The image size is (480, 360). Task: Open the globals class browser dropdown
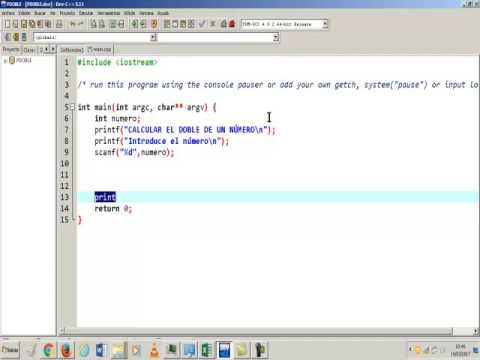coord(153,37)
